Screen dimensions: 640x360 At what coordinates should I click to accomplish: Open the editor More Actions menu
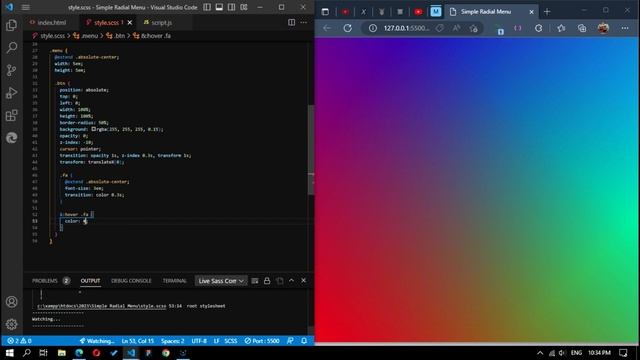(x=304, y=22)
